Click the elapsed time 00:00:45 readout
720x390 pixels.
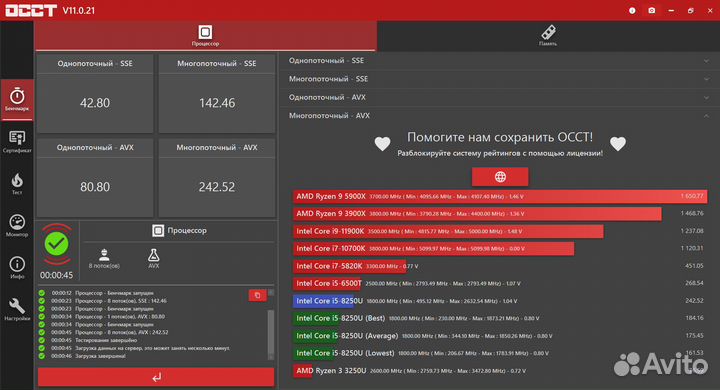coord(56,275)
